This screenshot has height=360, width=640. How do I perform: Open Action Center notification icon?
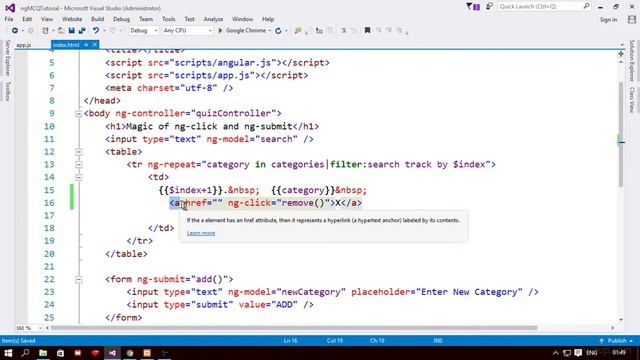(578, 353)
